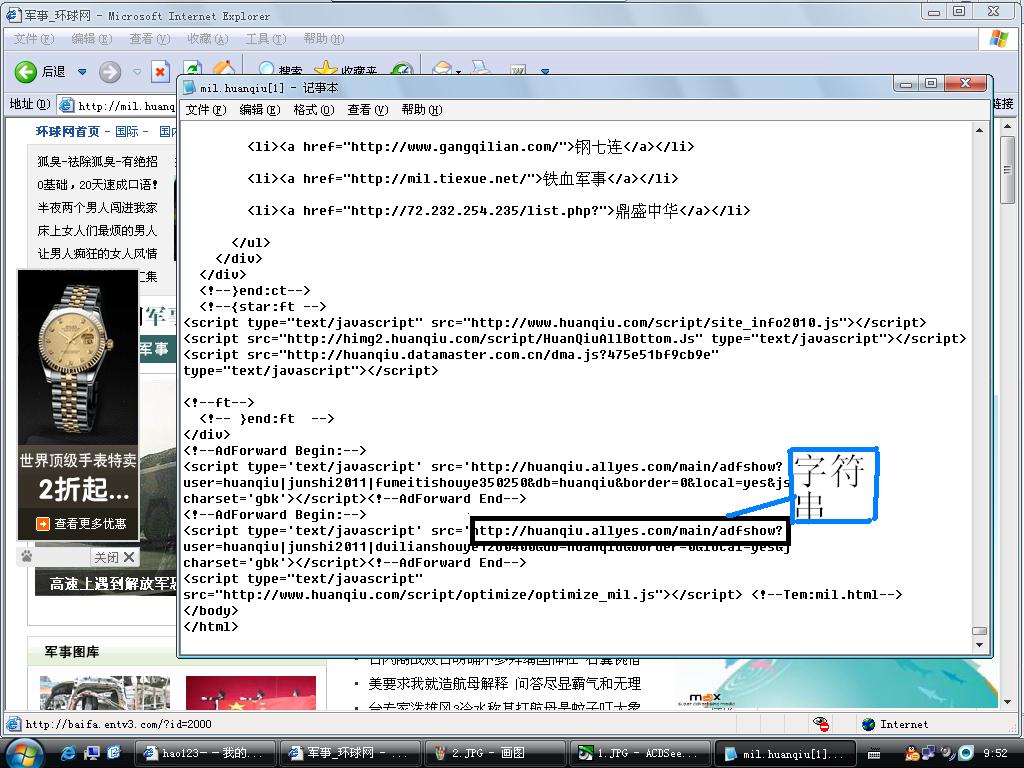Open the 收藏夹 favorites star in IE toolbar
Image resolution: width=1024 pixels, height=768 pixels.
[345, 69]
